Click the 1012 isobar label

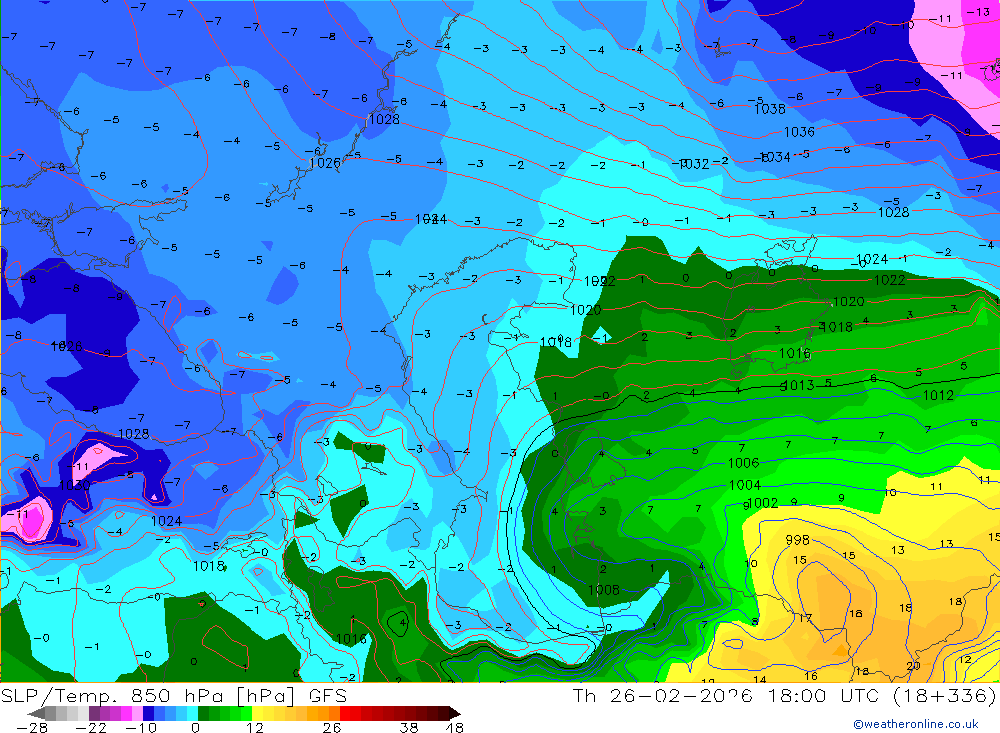click(x=938, y=396)
